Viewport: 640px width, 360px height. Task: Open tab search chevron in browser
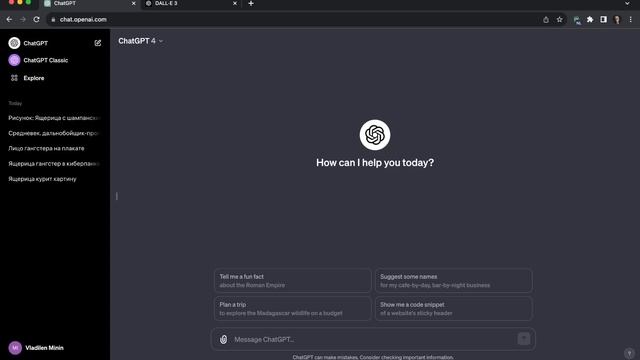click(627, 4)
